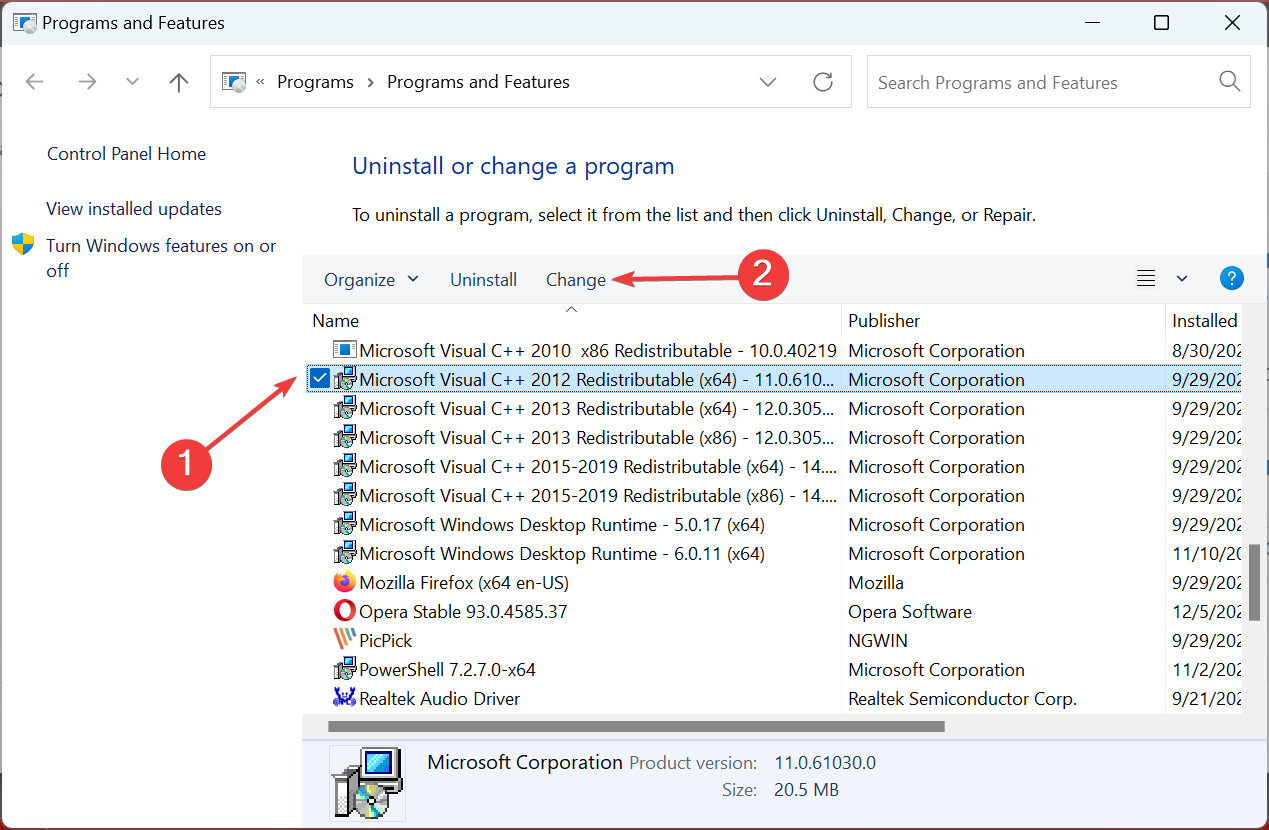The width and height of the screenshot is (1269, 830).
Task: Open the Recent locations chevron
Action: click(132, 82)
